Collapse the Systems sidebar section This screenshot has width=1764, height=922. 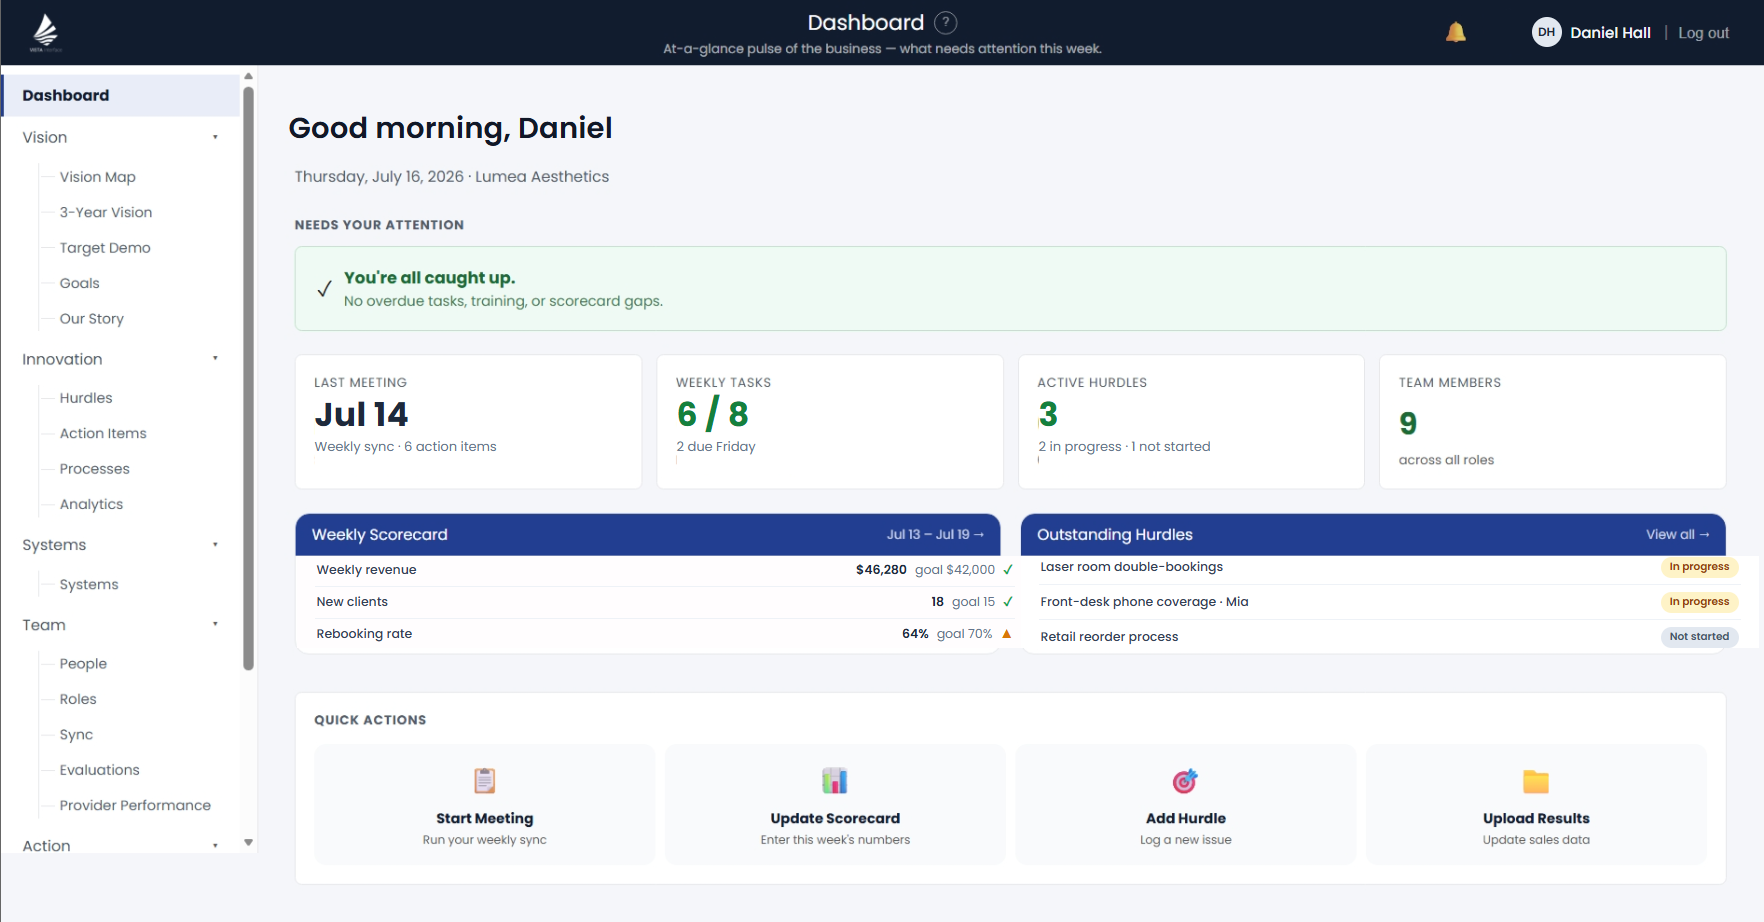(215, 545)
